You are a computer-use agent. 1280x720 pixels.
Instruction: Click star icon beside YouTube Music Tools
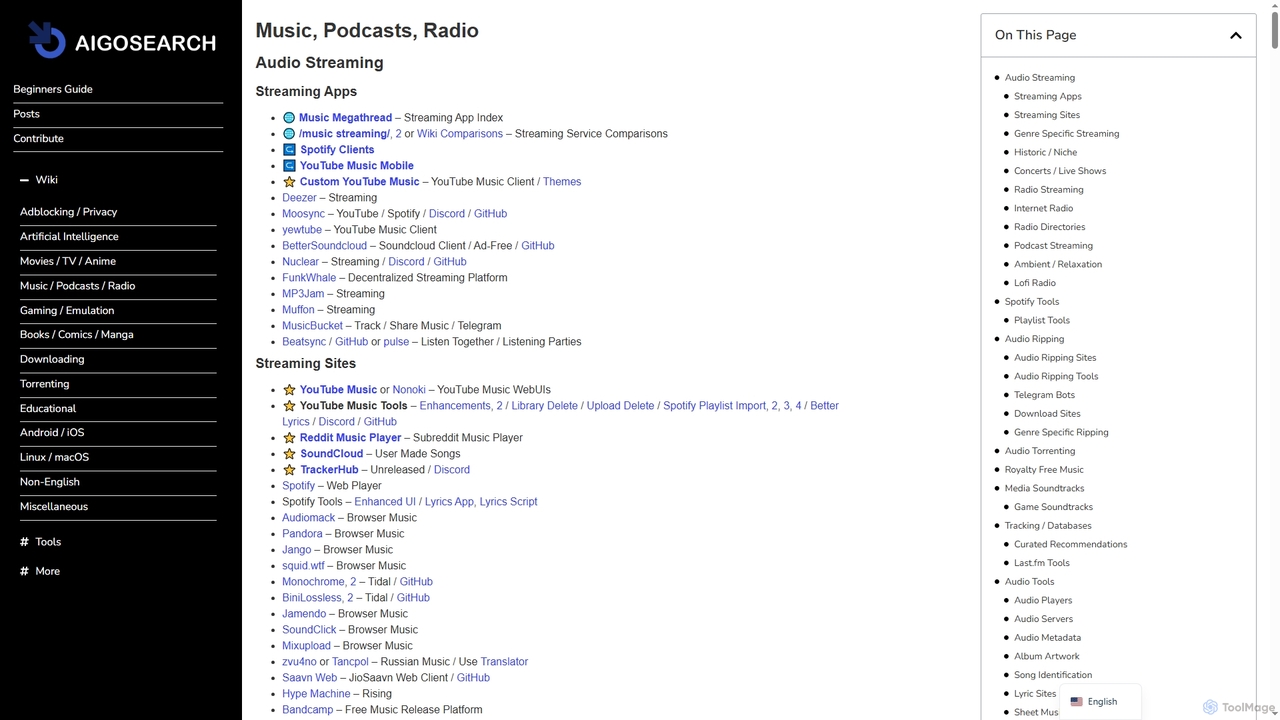(289, 406)
